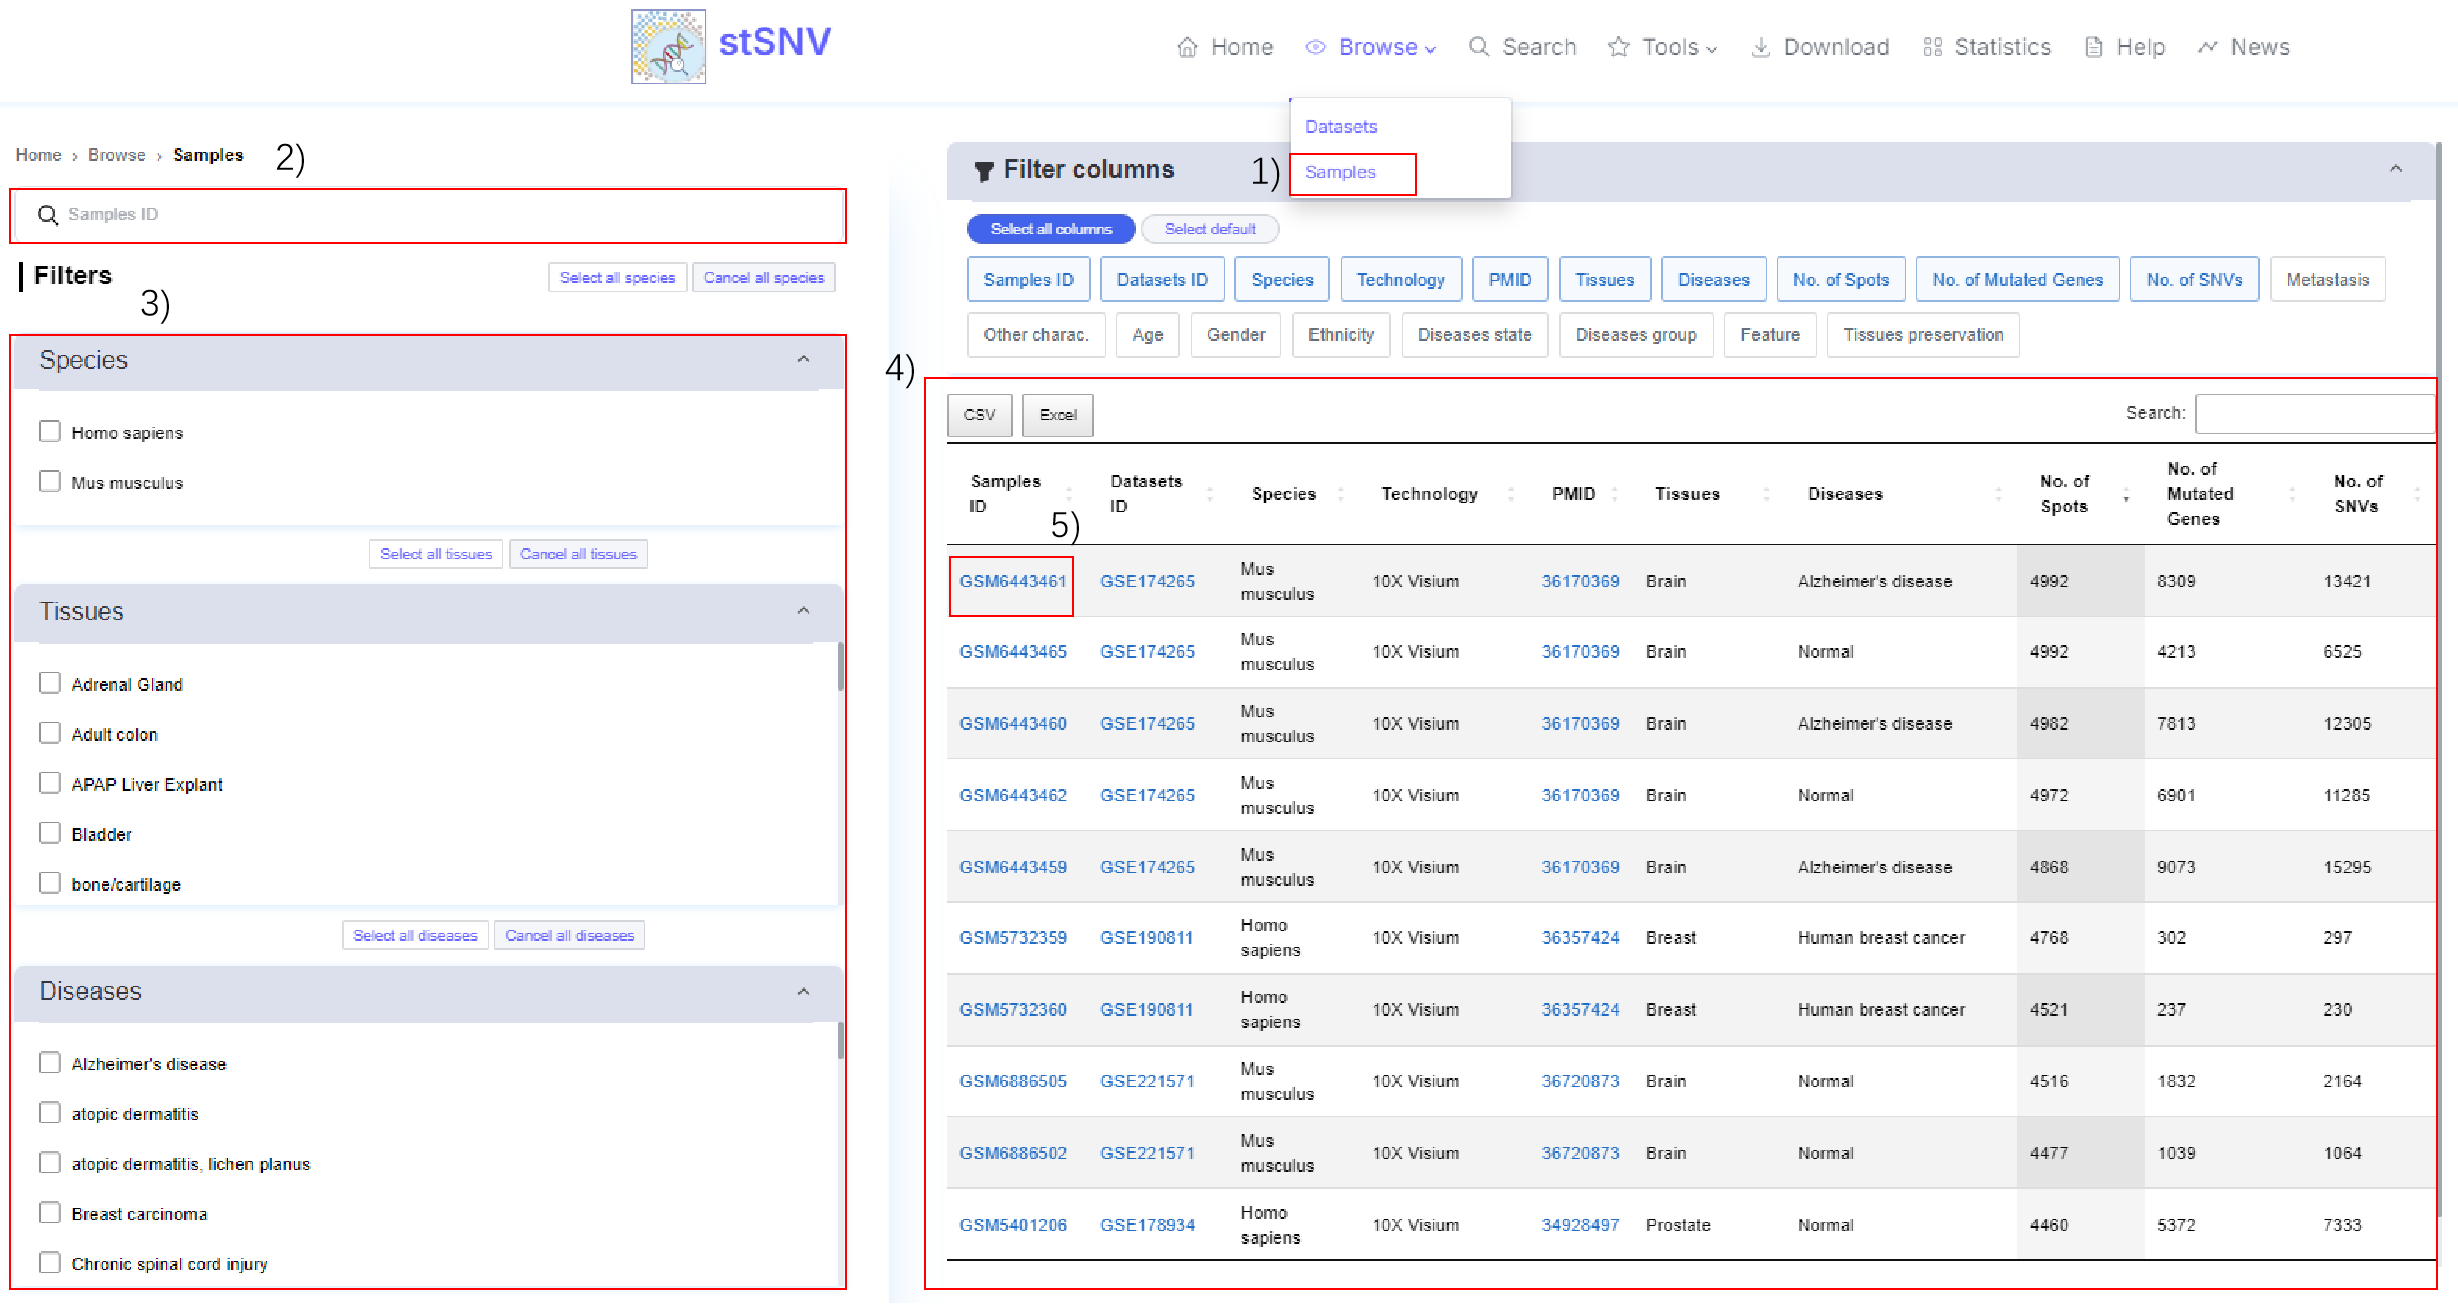Click the Search magnifier icon in navbar
2458x1304 pixels.
[1478, 47]
